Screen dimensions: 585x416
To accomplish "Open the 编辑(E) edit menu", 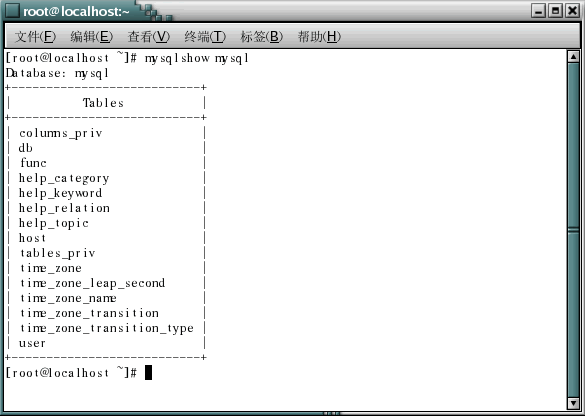I will pyautogui.click(x=91, y=37).
